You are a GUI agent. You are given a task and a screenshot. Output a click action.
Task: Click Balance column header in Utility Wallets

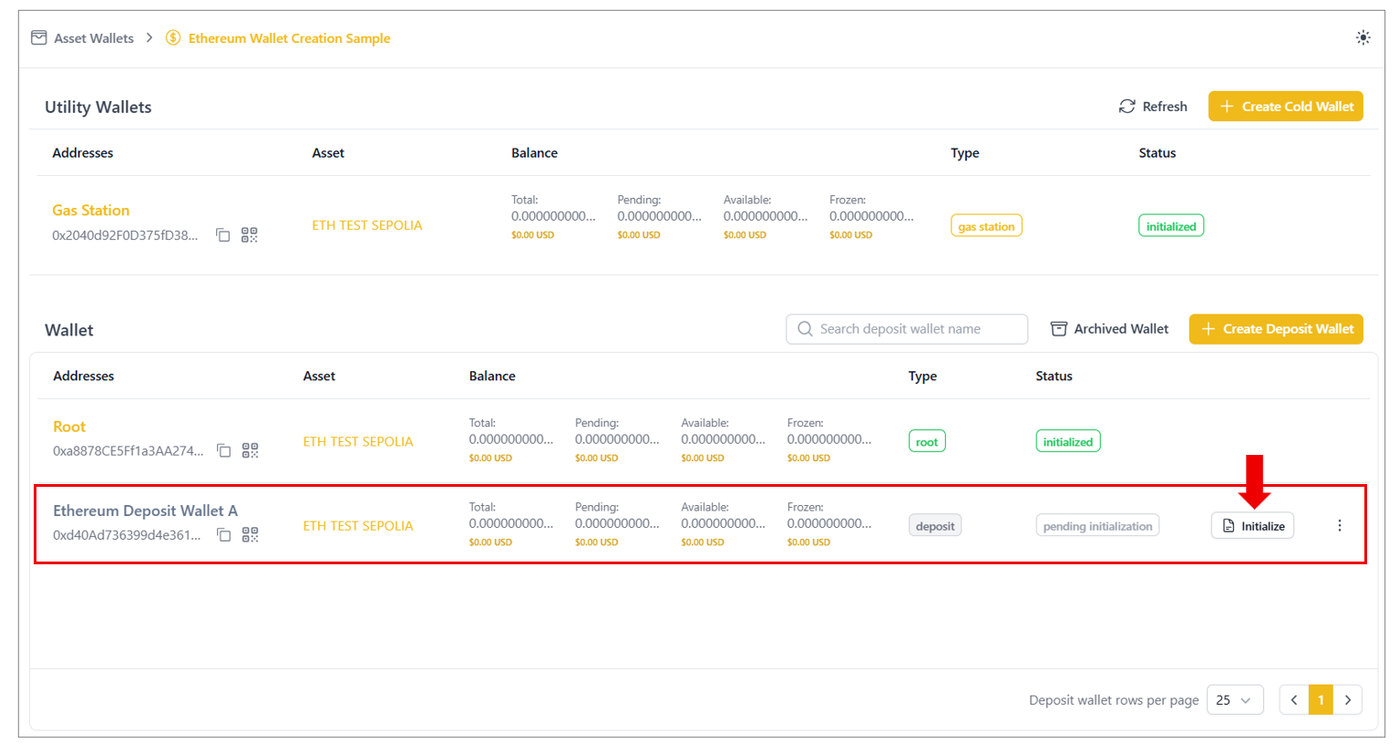(x=534, y=153)
